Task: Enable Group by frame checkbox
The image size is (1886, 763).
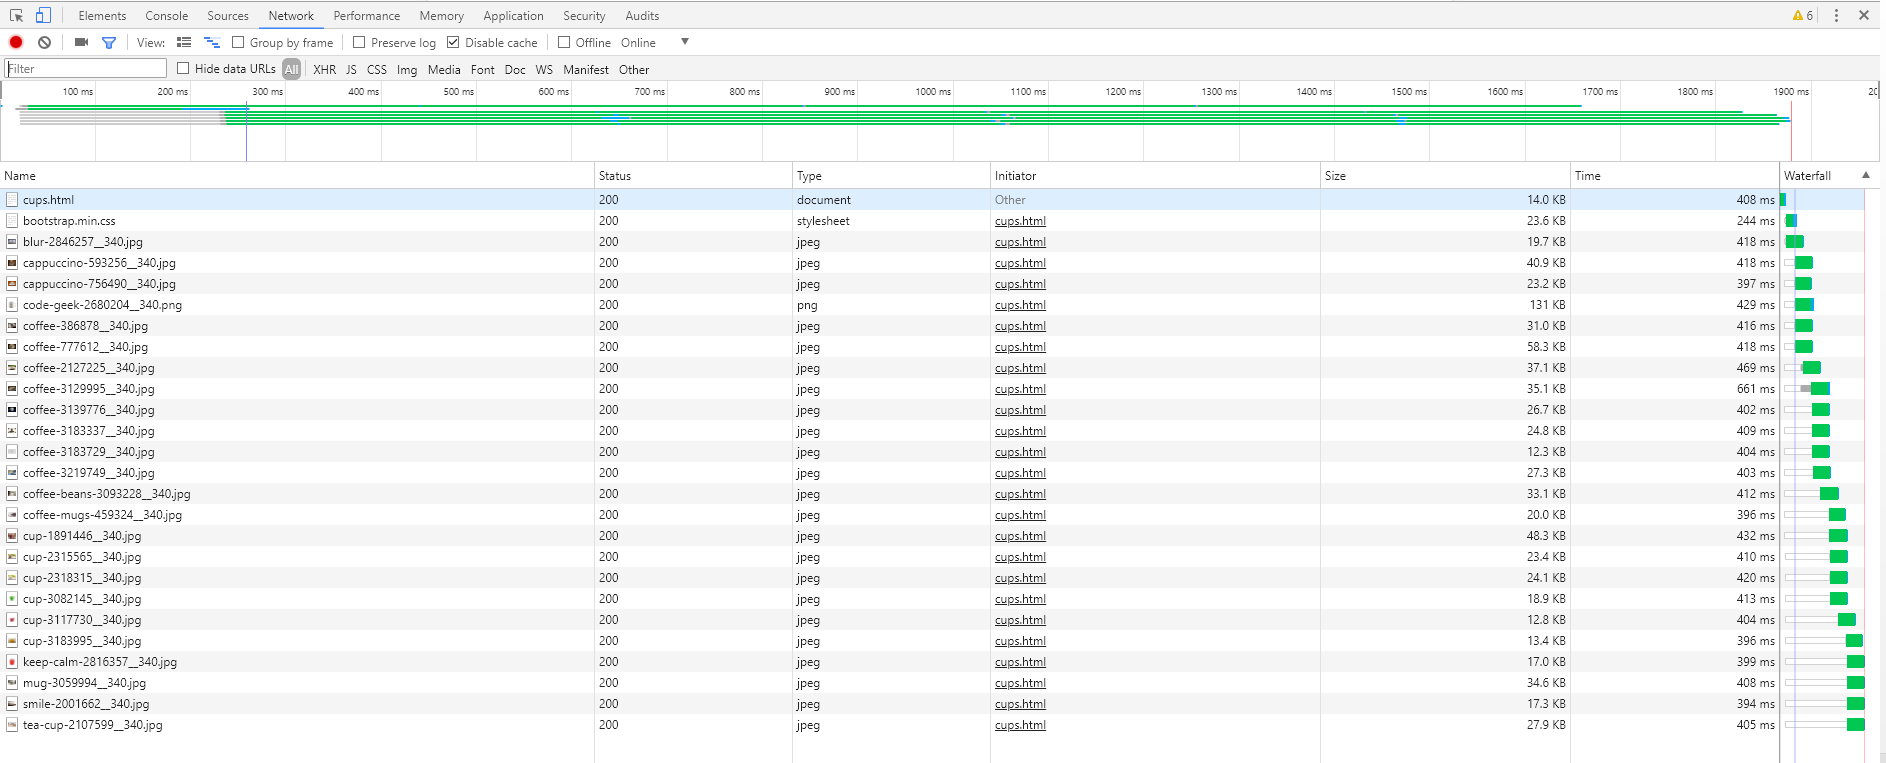Action: (238, 42)
